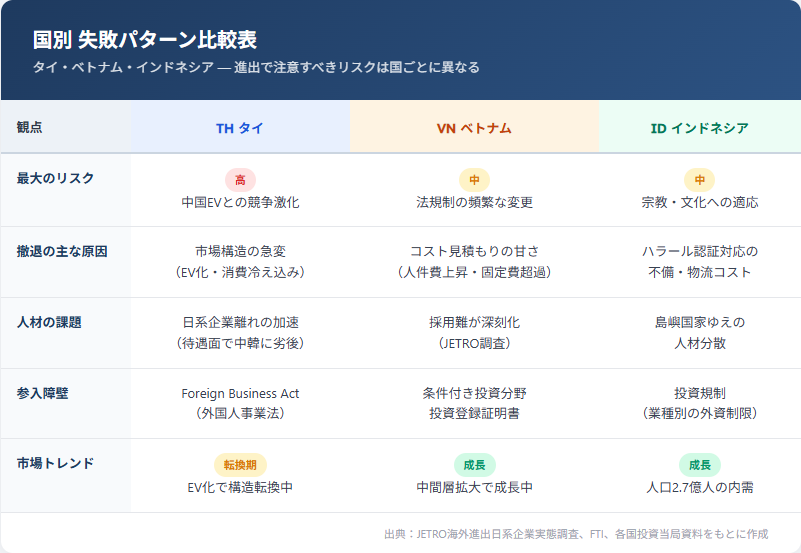Click the 成長 badge above 中間層拡大で成長中
This screenshot has width=801, height=553.
click(474, 465)
